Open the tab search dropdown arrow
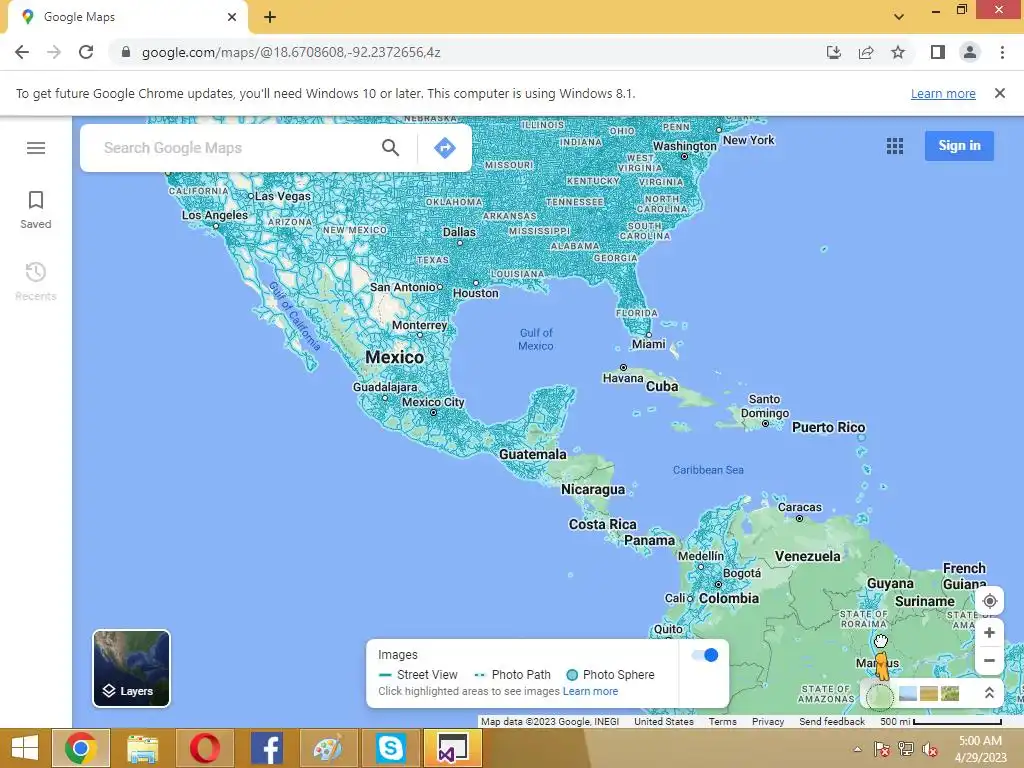Viewport: 1024px width, 768px height. point(899,17)
